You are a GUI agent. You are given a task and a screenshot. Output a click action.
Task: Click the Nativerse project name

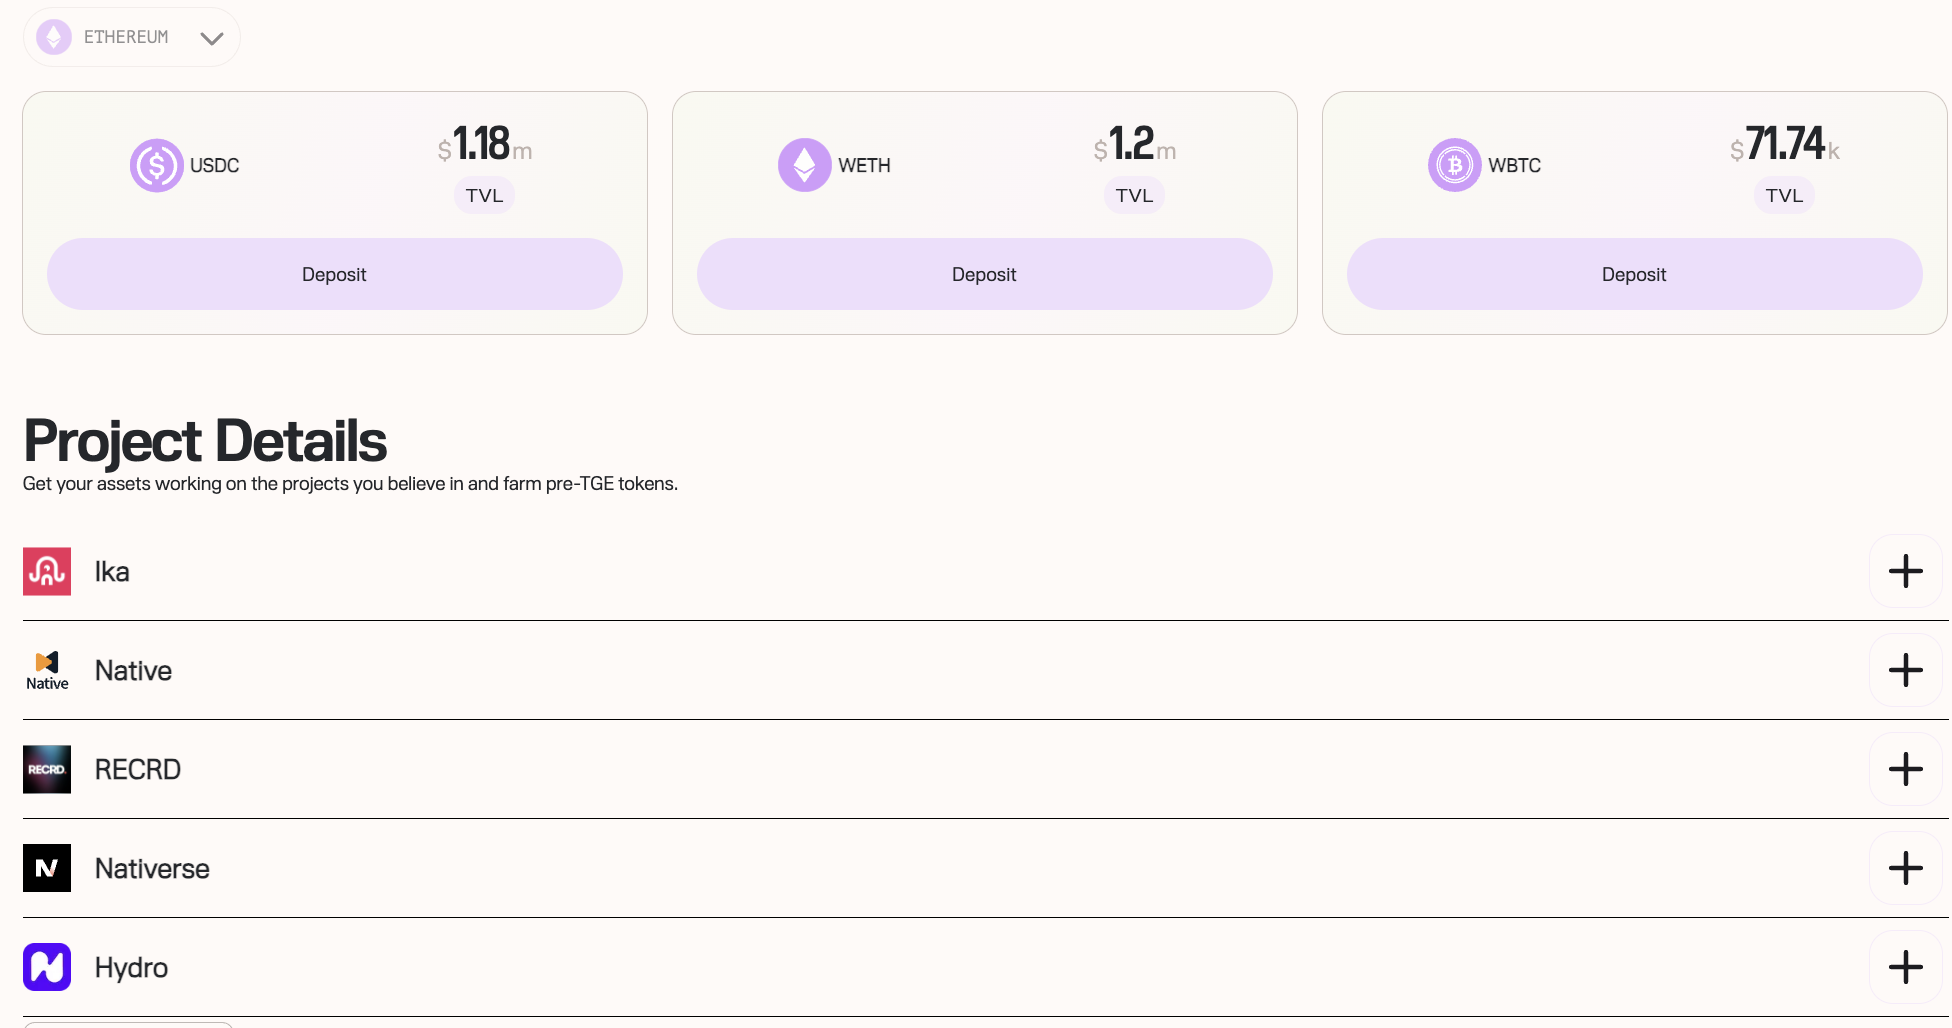click(x=152, y=868)
